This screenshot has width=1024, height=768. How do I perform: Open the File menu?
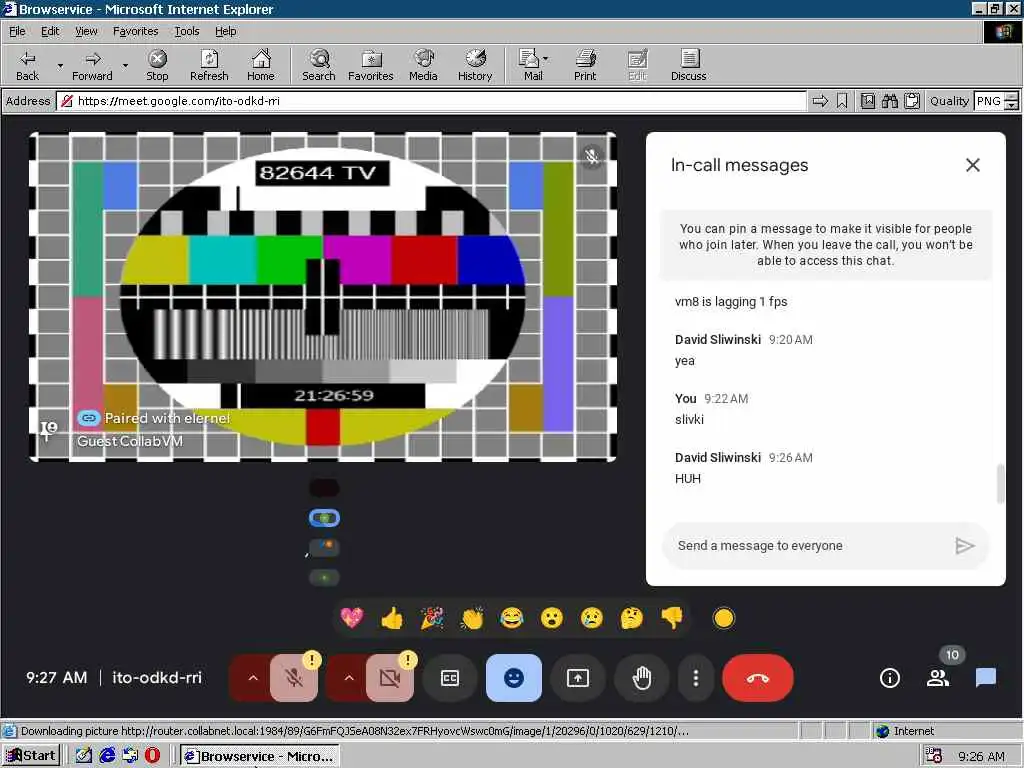[17, 31]
